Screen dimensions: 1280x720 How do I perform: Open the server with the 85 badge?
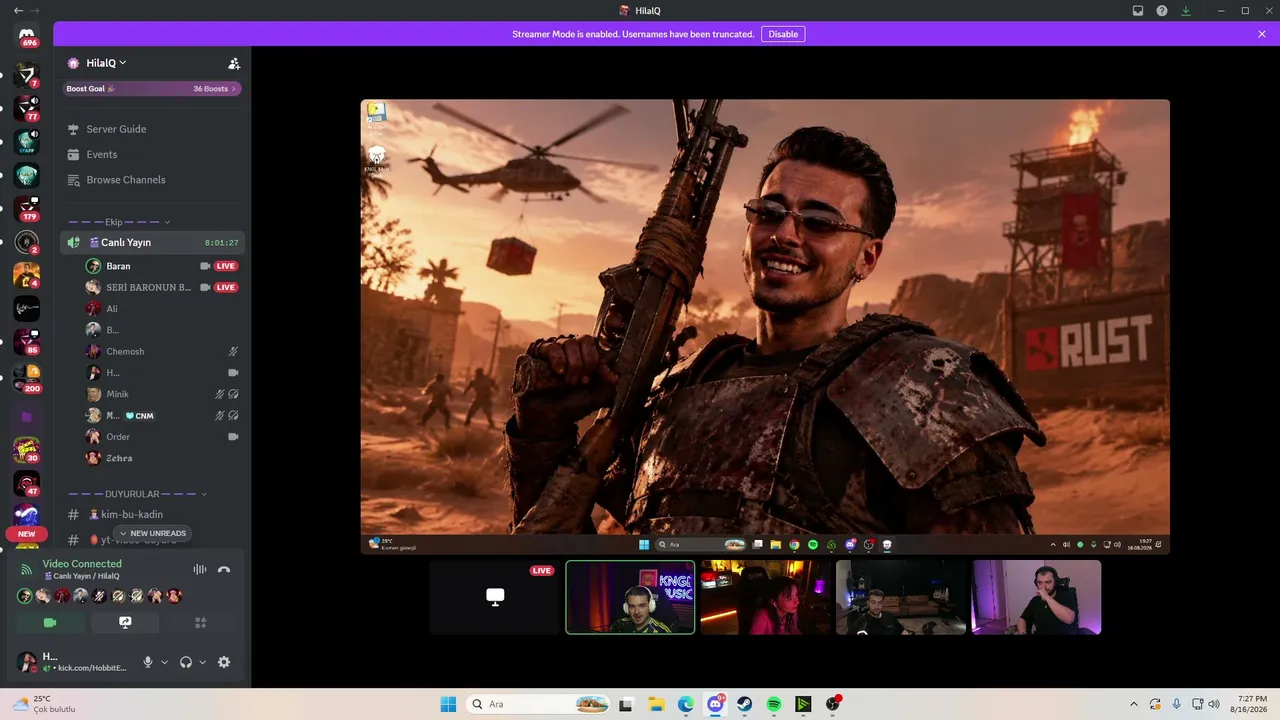[27, 341]
